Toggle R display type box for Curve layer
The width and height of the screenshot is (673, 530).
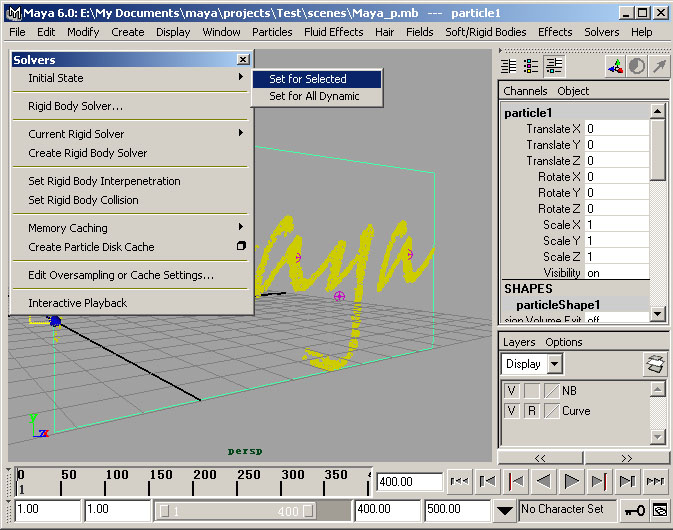pyautogui.click(x=532, y=411)
